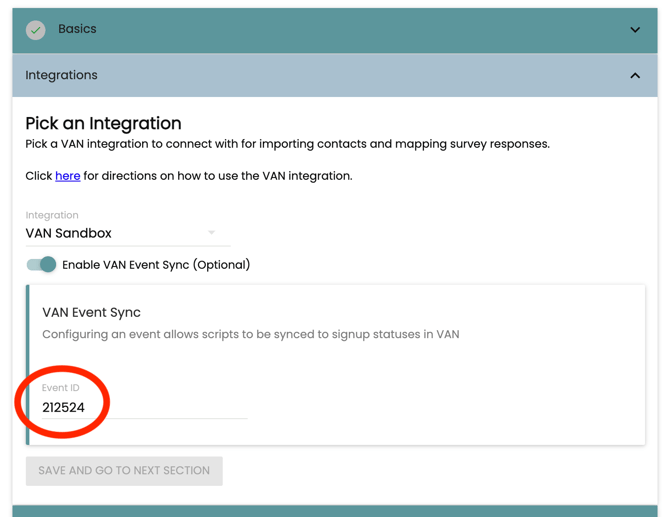Click the 'Pick a VAN integration' instruction text
The width and height of the screenshot is (670, 517).
287,144
